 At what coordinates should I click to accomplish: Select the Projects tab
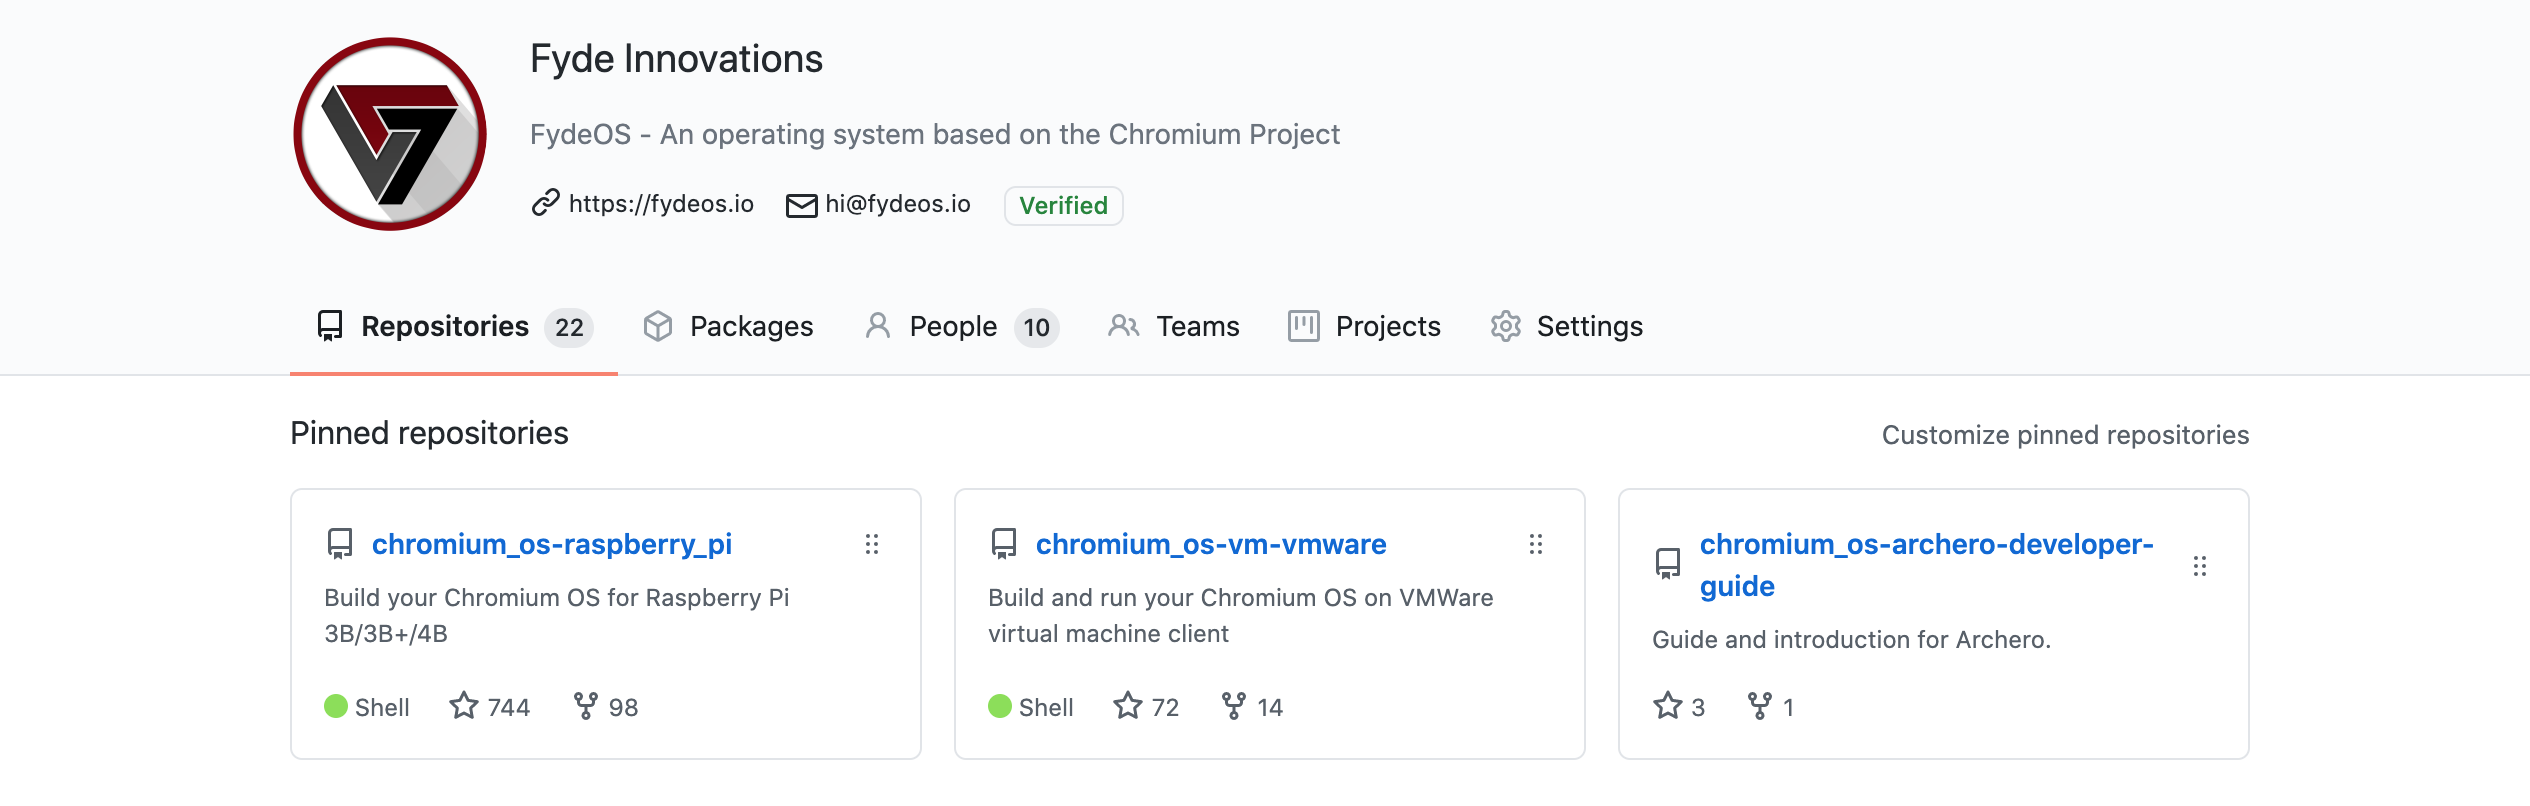(1387, 327)
